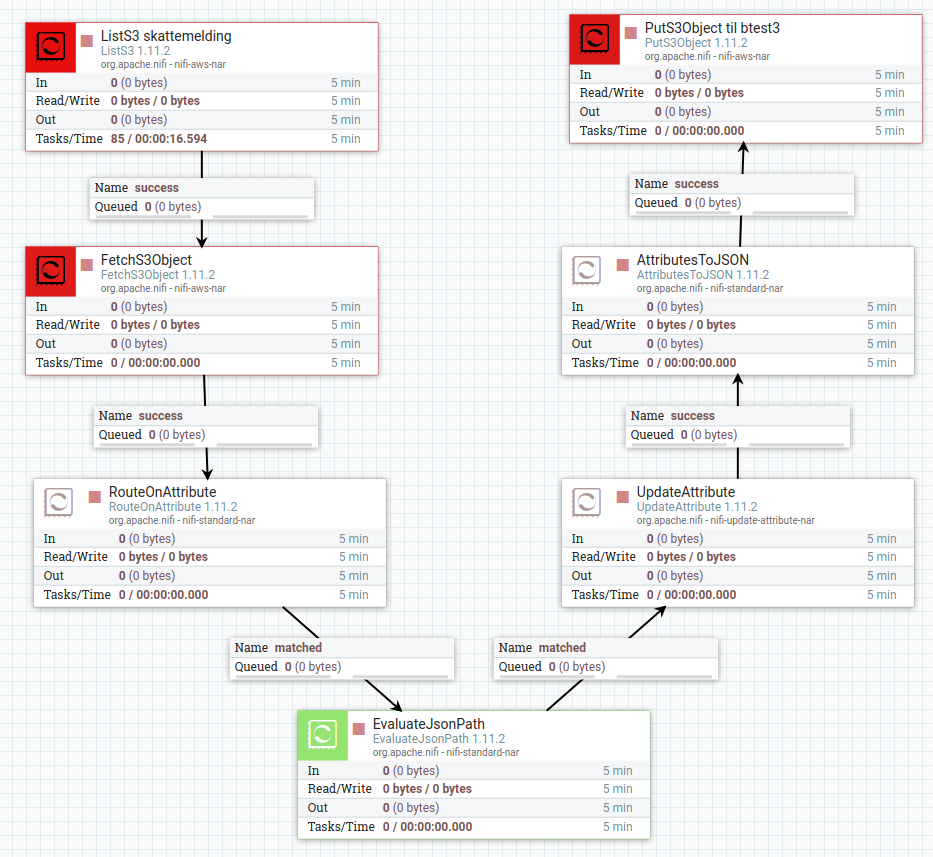Click the green EvaluateJsonPath processor icon
Screen dimensions: 933x857
point(322,735)
